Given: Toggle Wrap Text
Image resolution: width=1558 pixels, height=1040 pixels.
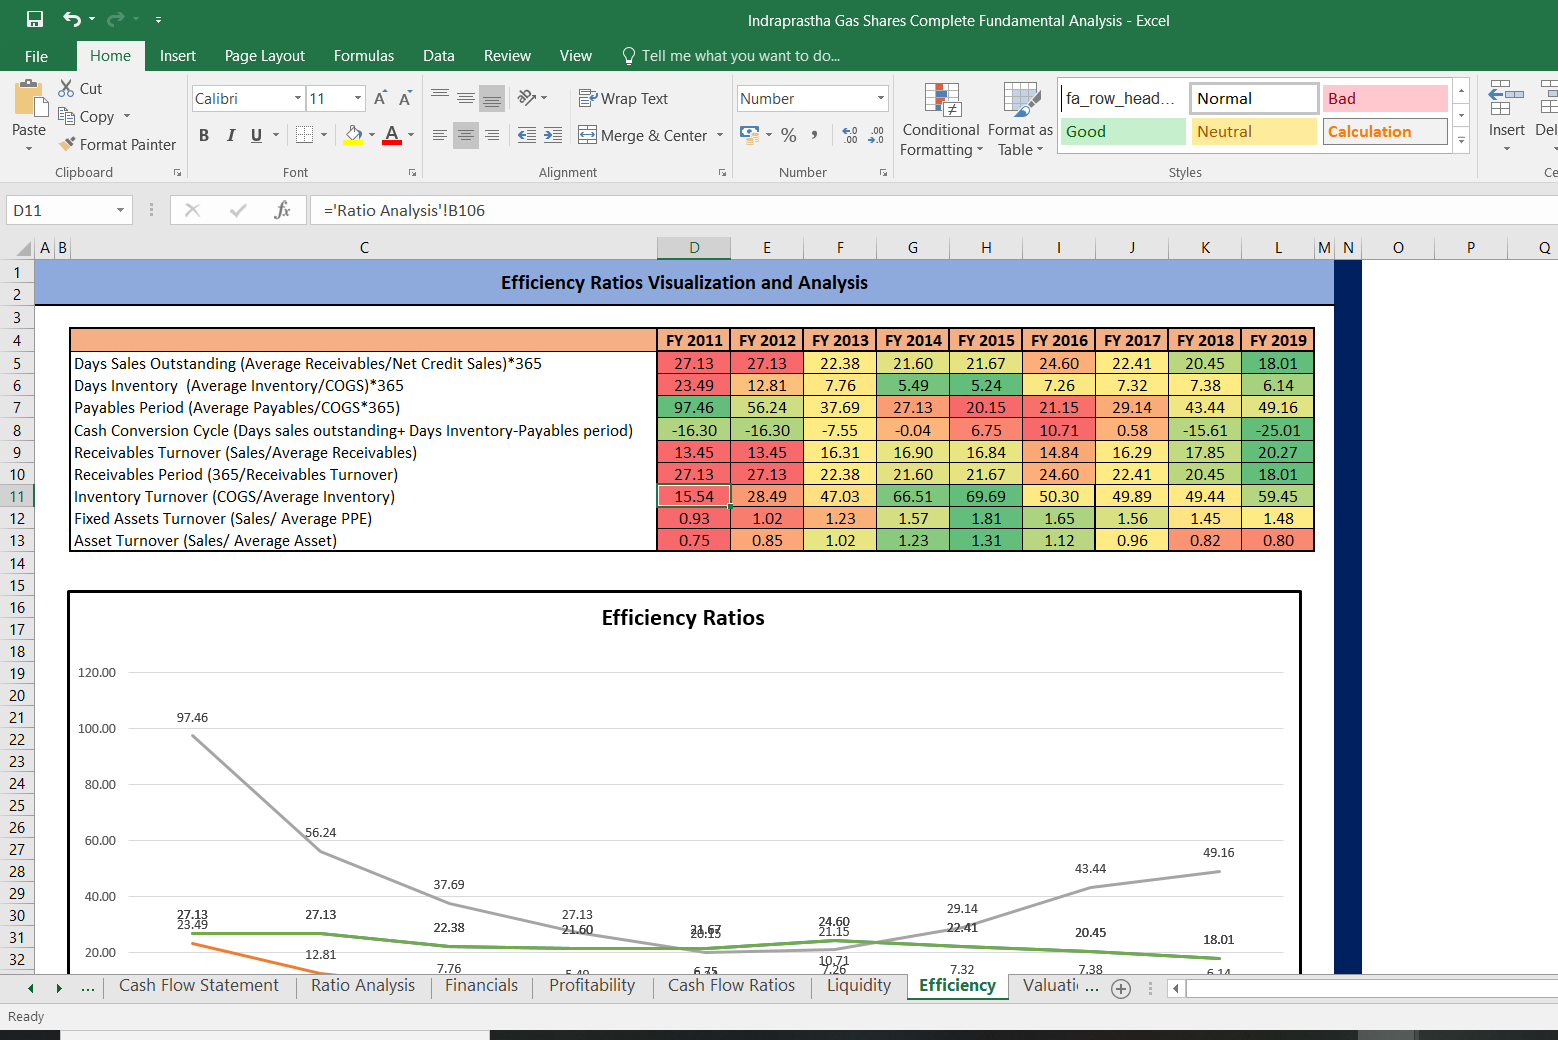Looking at the screenshot, I should pos(623,98).
